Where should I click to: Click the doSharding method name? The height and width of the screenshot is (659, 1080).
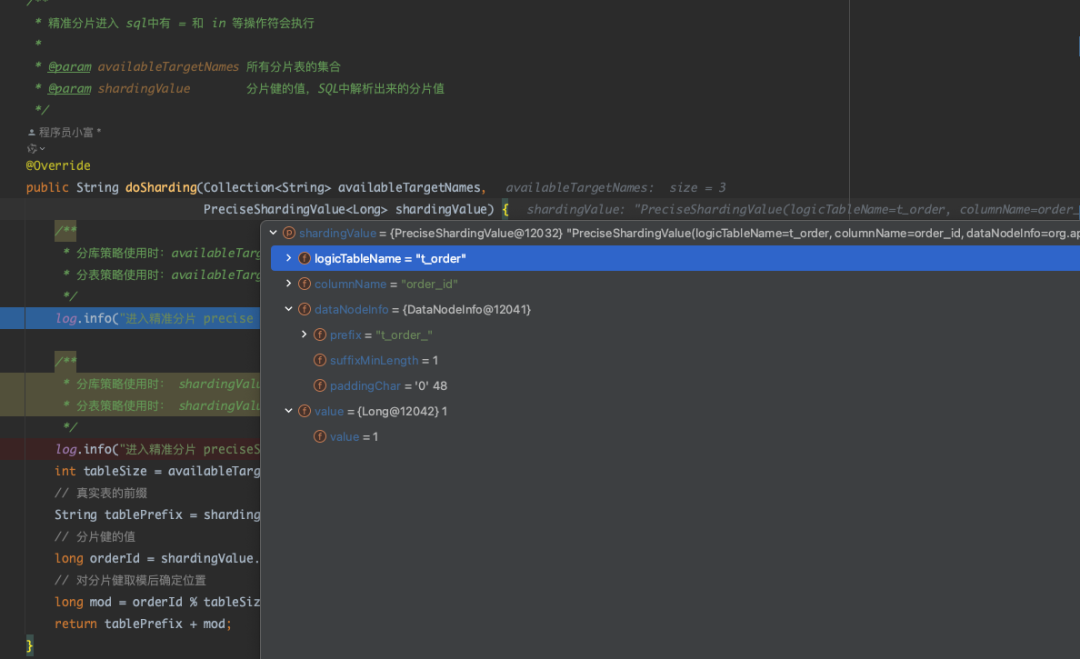(x=160, y=187)
